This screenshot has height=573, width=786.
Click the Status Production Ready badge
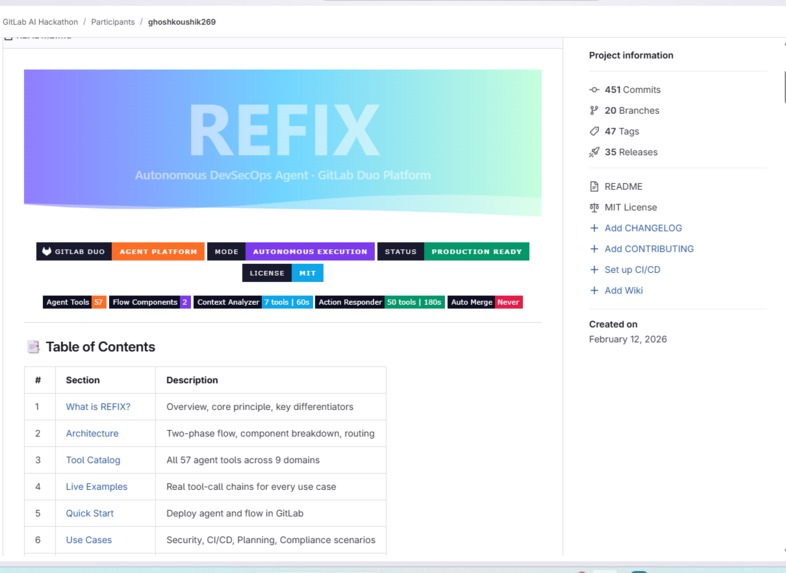[x=453, y=252]
